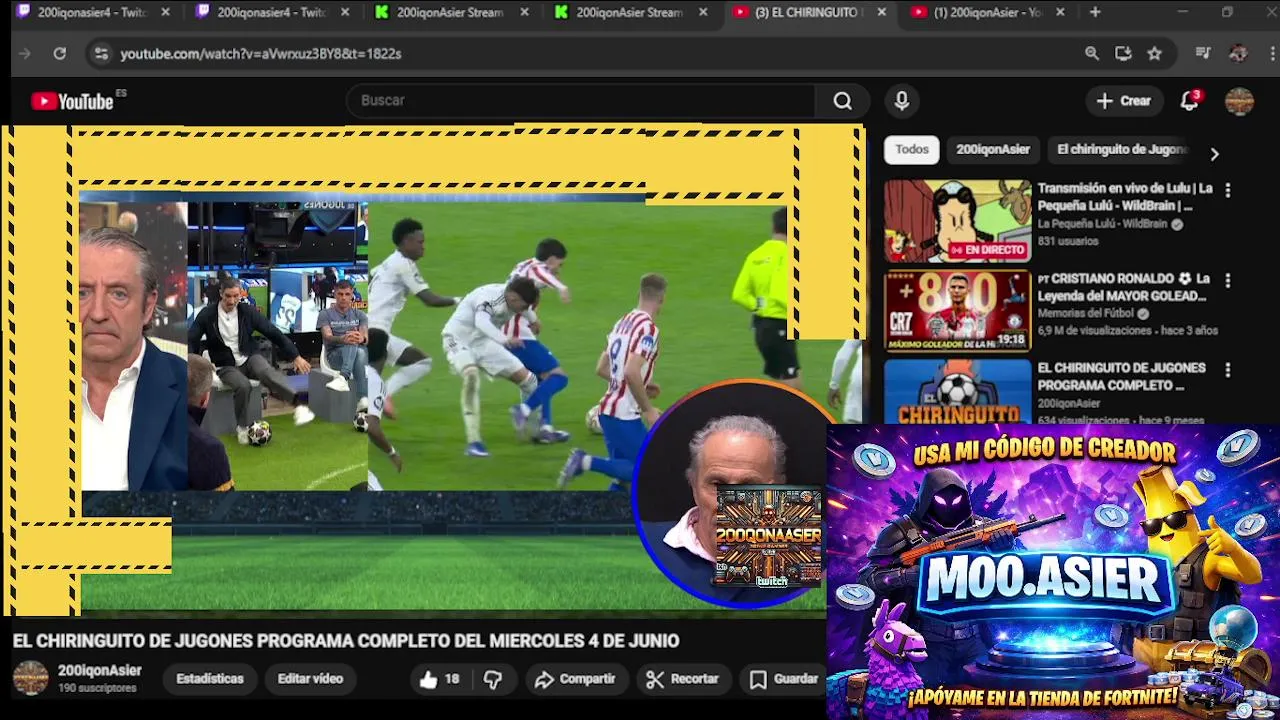Click Recortar to clip the video
The width and height of the screenshot is (1280, 720).
[x=683, y=679]
